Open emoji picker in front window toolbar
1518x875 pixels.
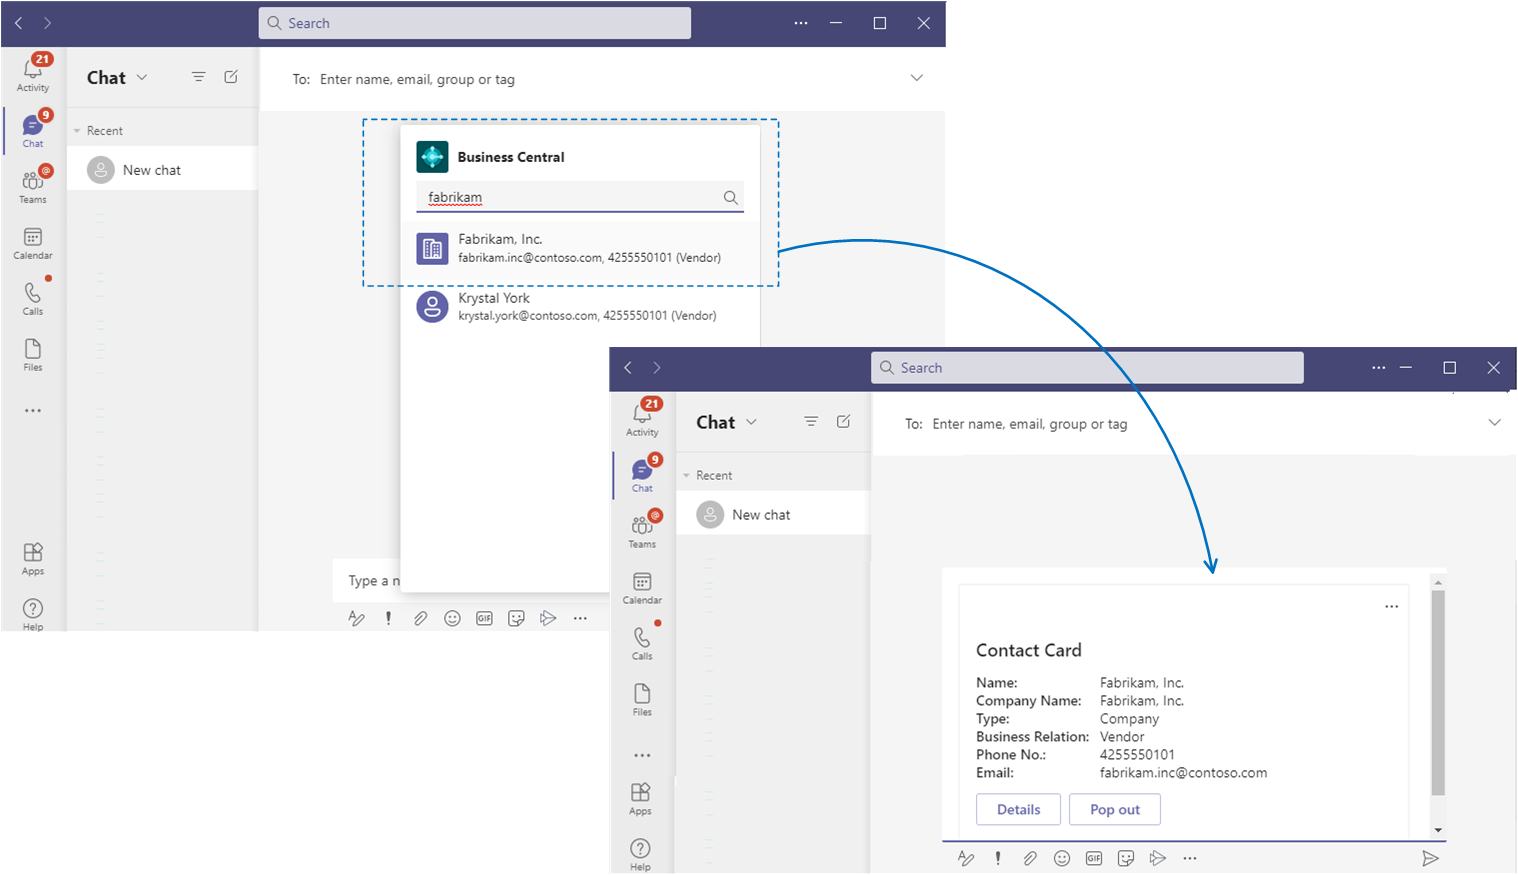[1062, 858]
